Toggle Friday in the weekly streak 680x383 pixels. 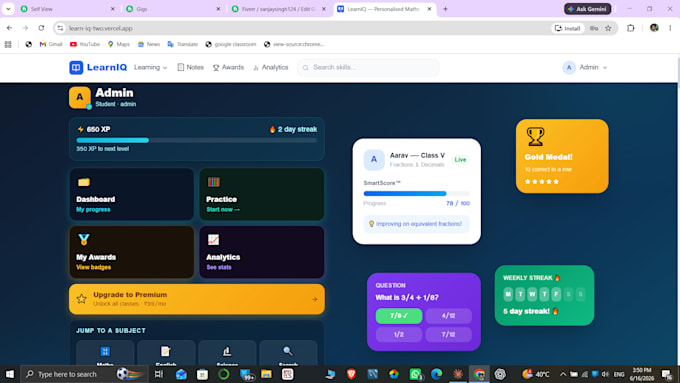(x=556, y=294)
